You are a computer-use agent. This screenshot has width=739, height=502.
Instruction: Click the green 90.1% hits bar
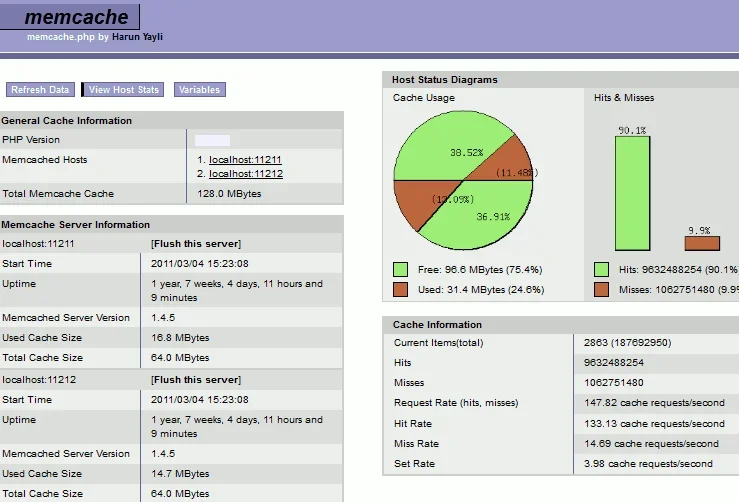tap(632, 193)
